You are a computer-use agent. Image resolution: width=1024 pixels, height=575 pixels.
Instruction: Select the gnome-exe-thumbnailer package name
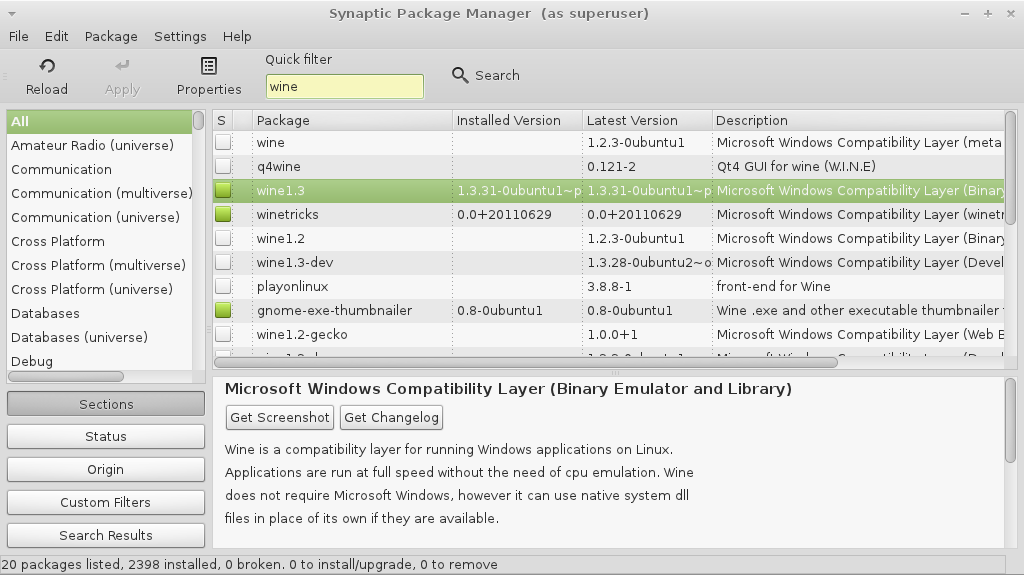click(334, 310)
